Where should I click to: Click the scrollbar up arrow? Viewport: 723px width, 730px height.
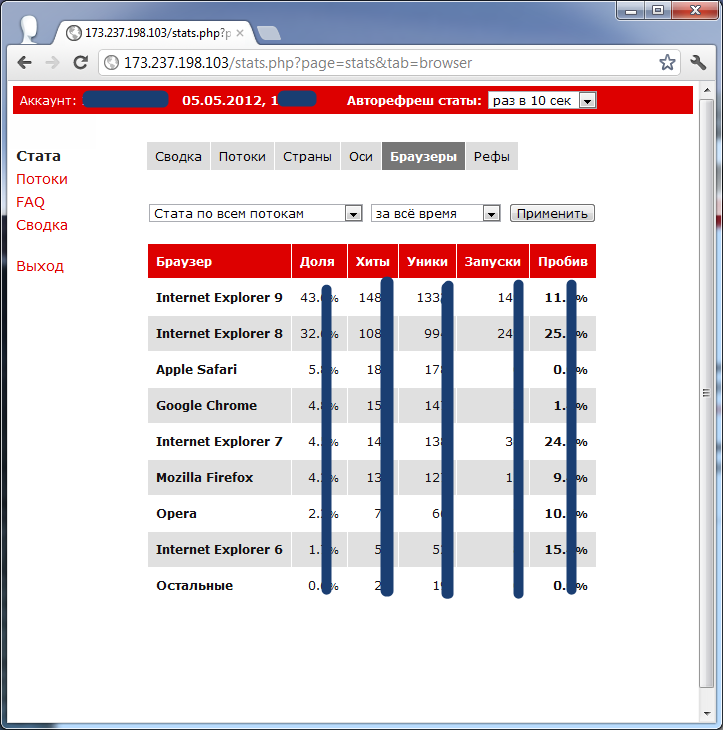(x=707, y=90)
